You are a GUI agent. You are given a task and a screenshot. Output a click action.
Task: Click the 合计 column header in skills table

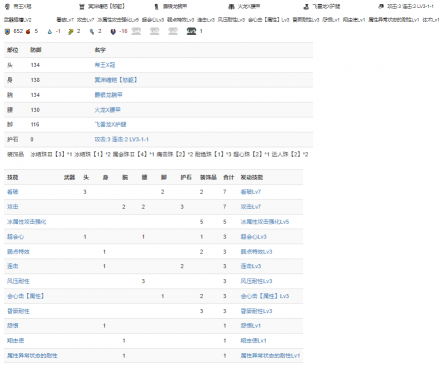(x=229, y=177)
